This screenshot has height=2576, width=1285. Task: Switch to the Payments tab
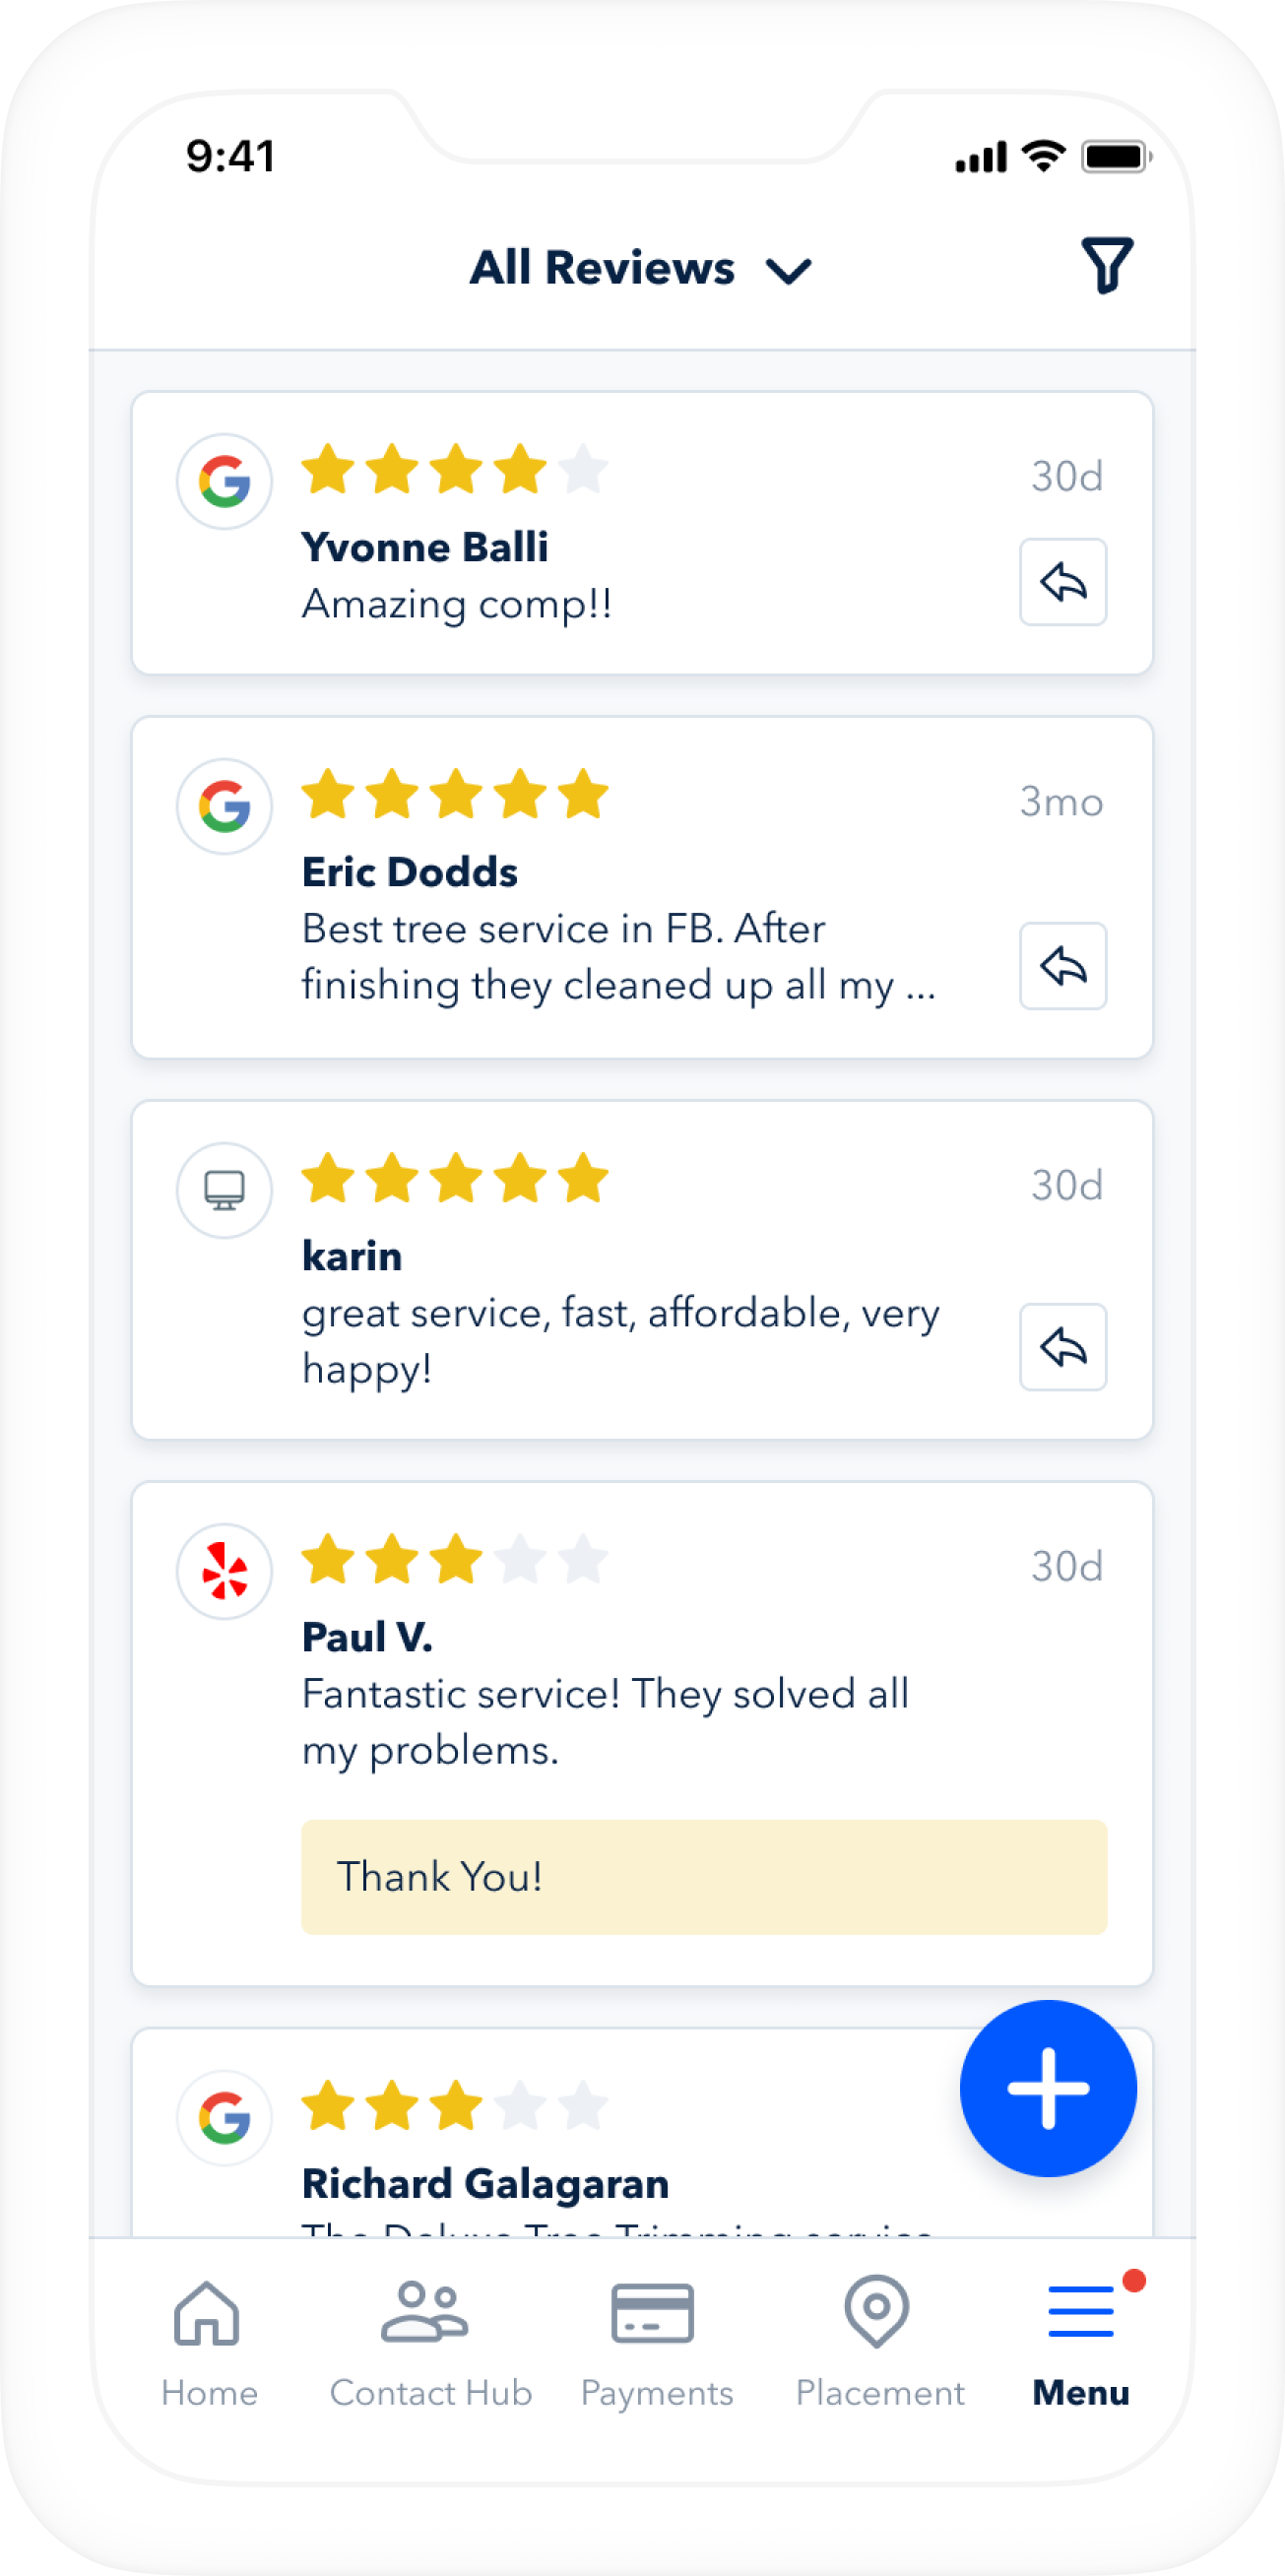coord(656,2342)
